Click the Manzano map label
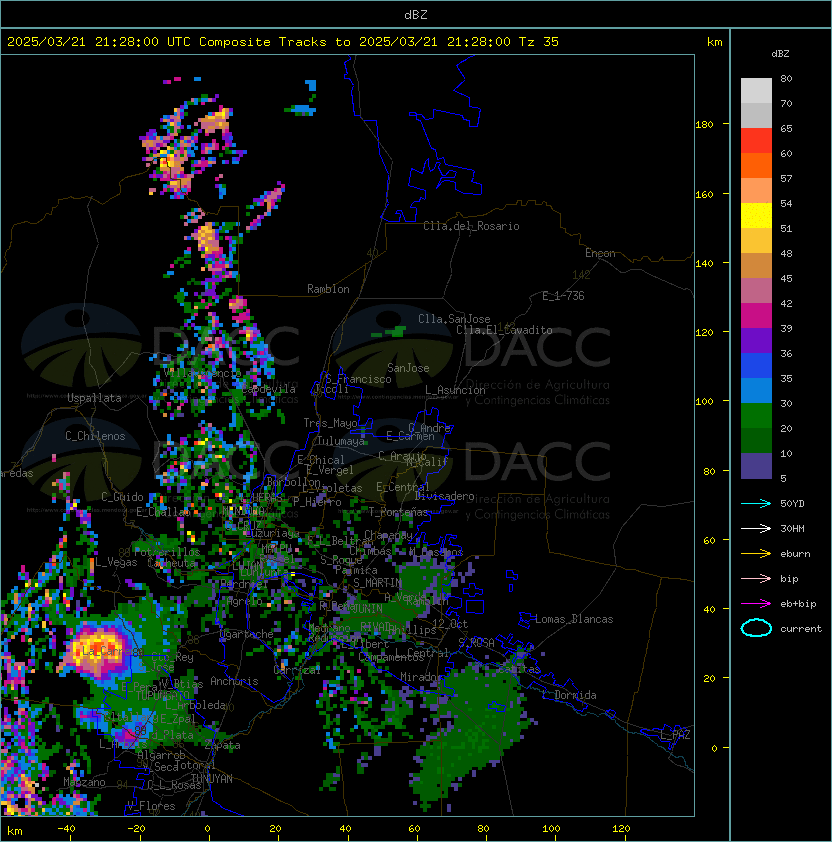Image resolution: width=832 pixels, height=842 pixels. click(x=84, y=782)
